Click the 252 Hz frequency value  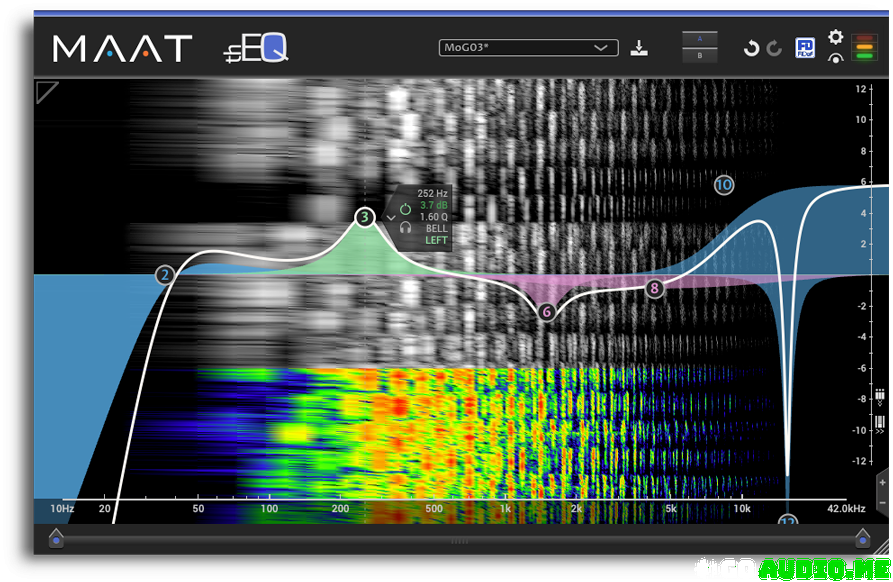pos(433,193)
